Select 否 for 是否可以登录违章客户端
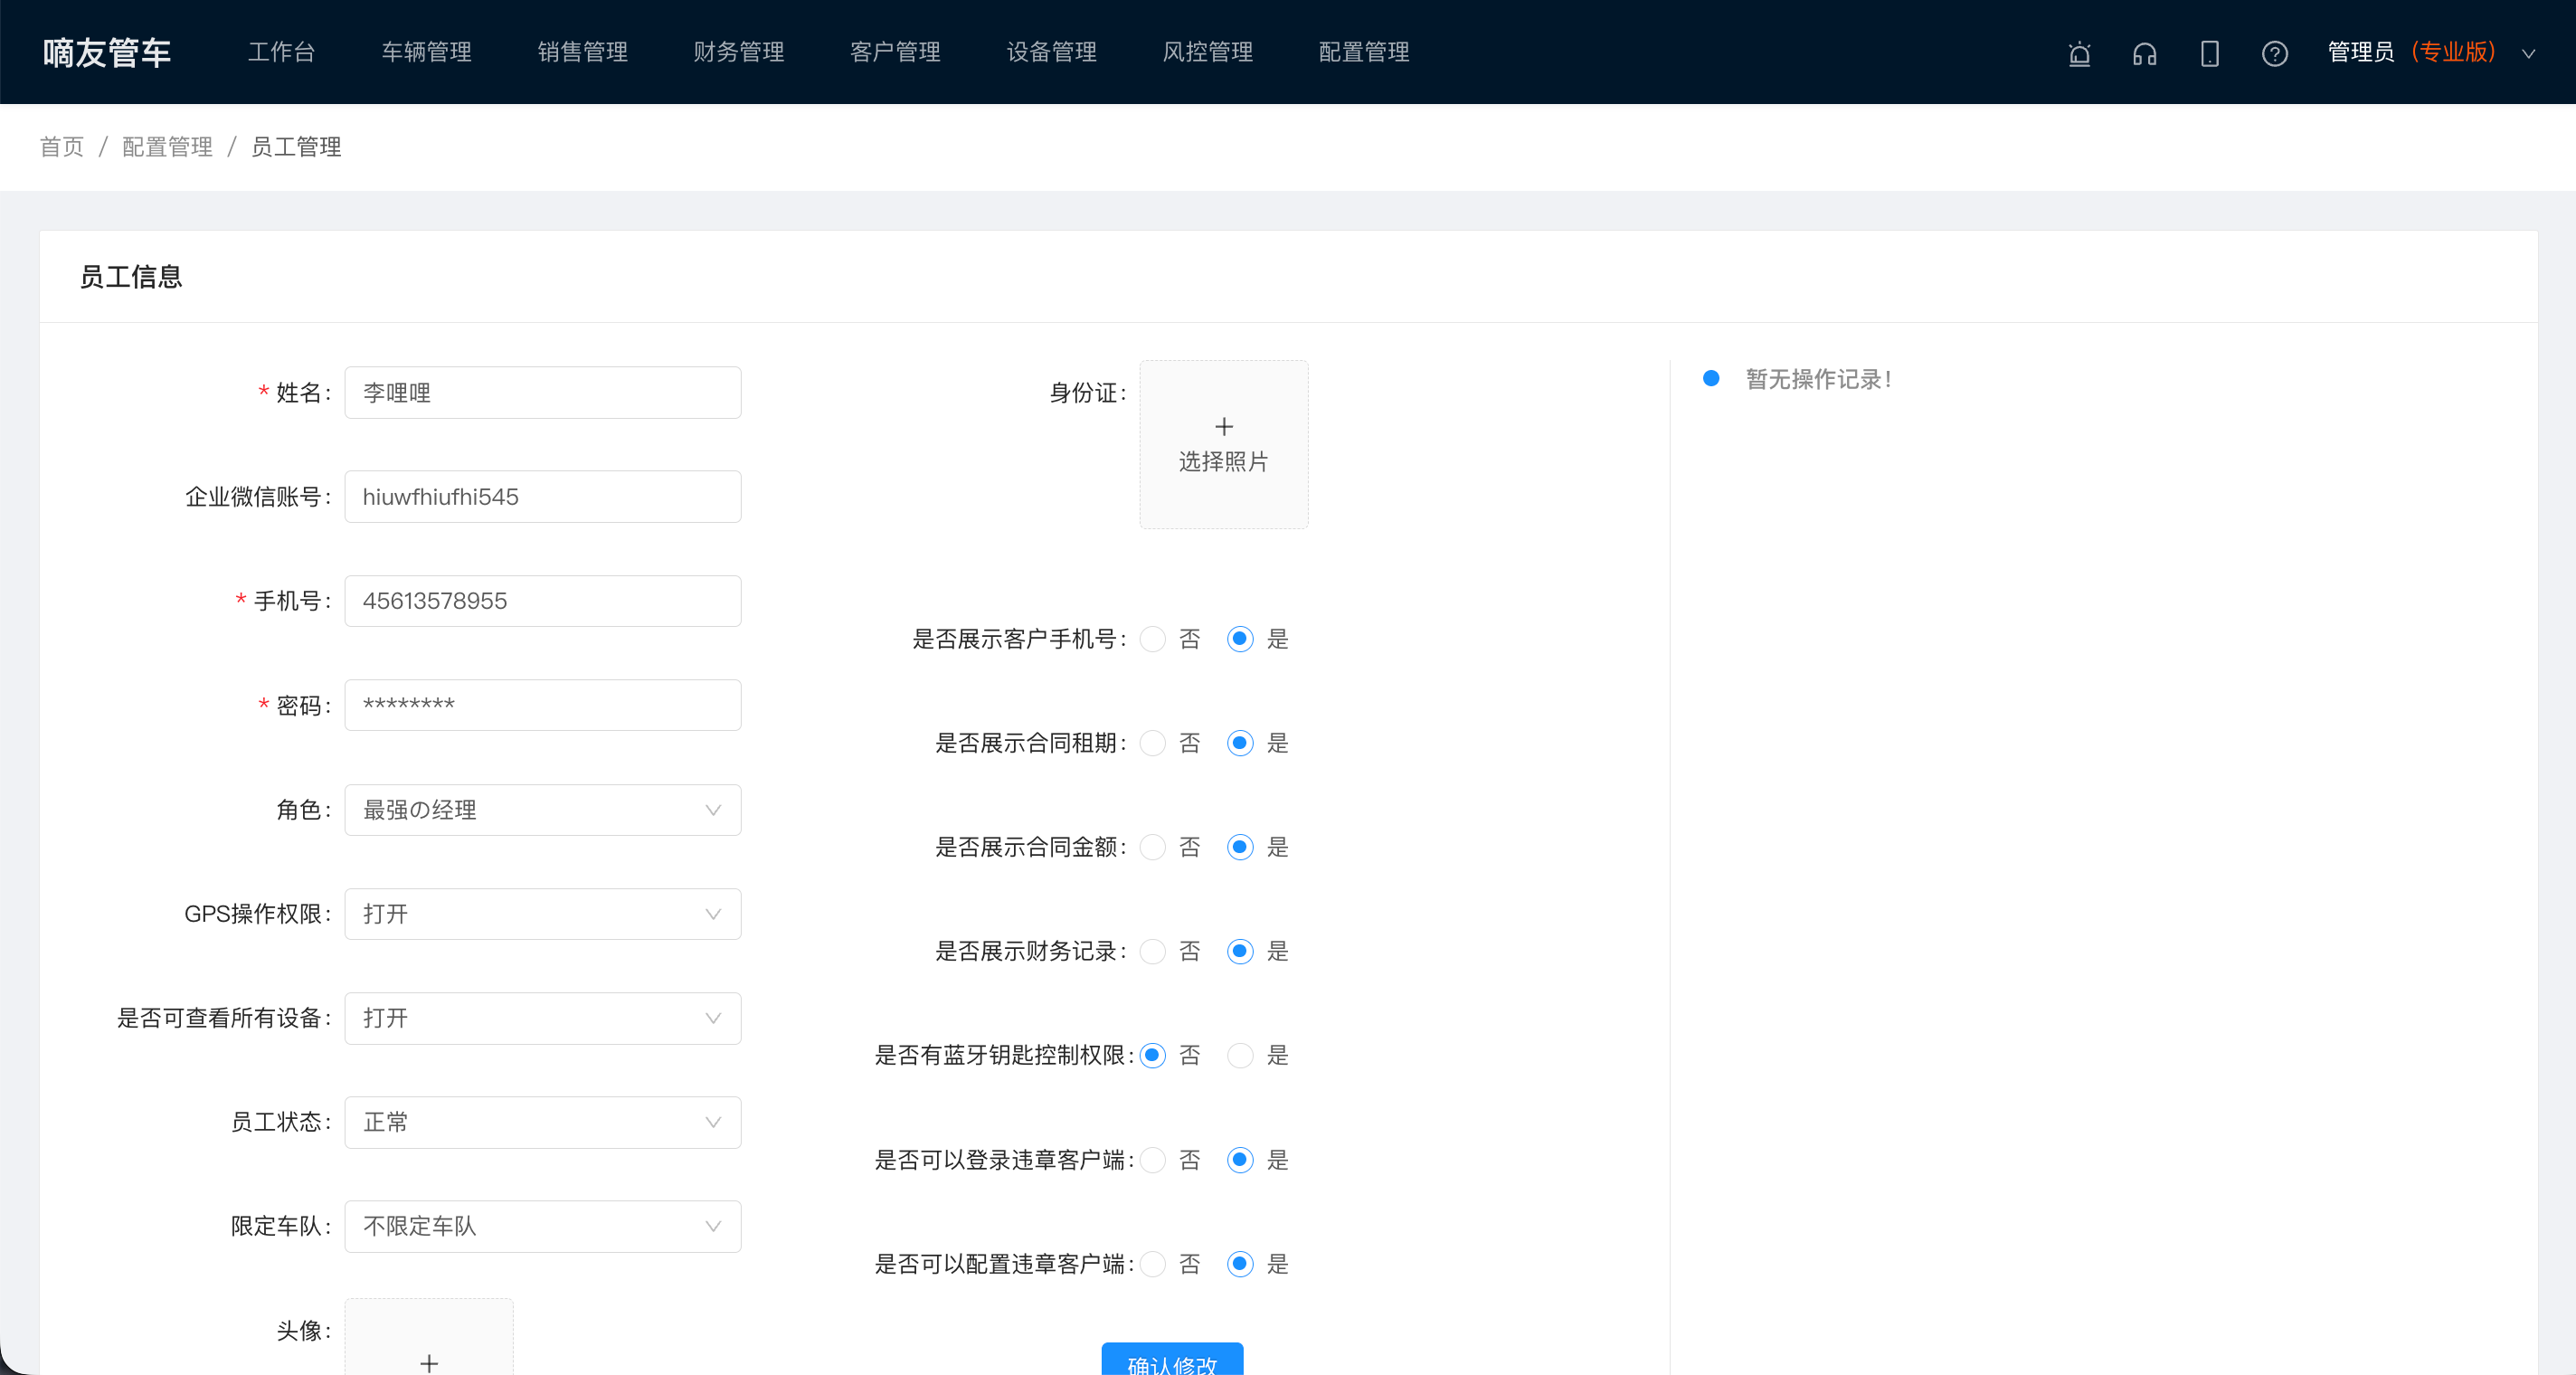The image size is (2576, 1375). (x=1152, y=1160)
